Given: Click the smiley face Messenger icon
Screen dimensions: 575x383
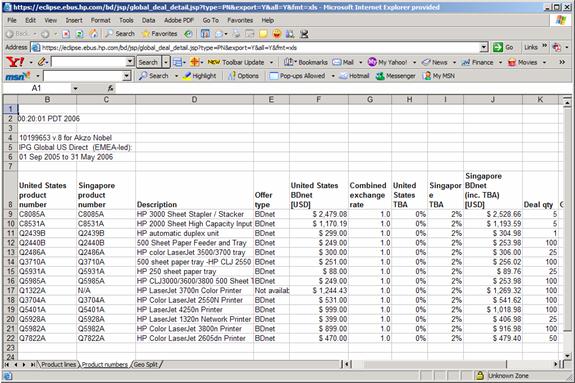Looking at the screenshot, I should pyautogui.click(x=277, y=34).
